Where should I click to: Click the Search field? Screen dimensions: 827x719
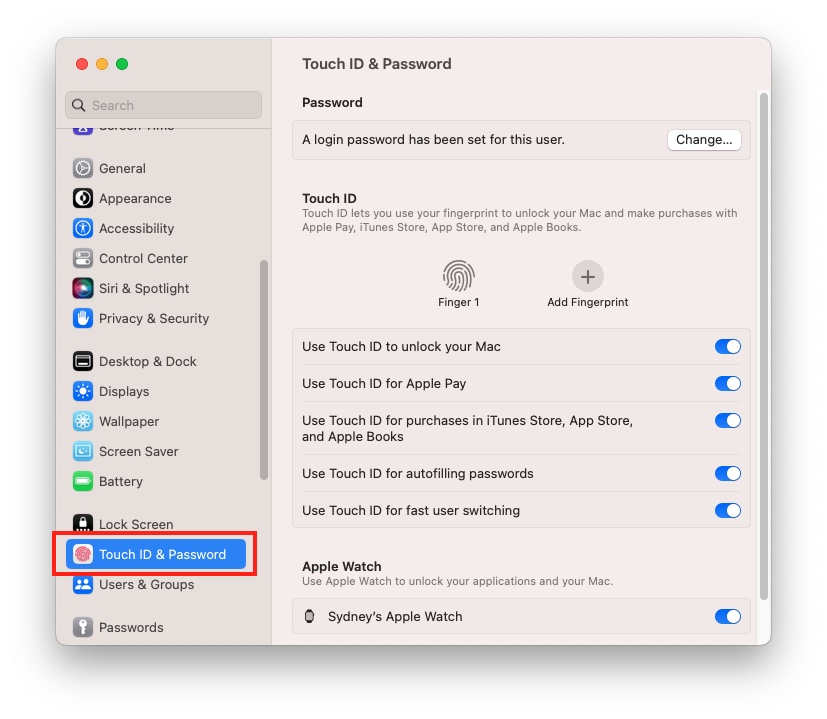[163, 104]
